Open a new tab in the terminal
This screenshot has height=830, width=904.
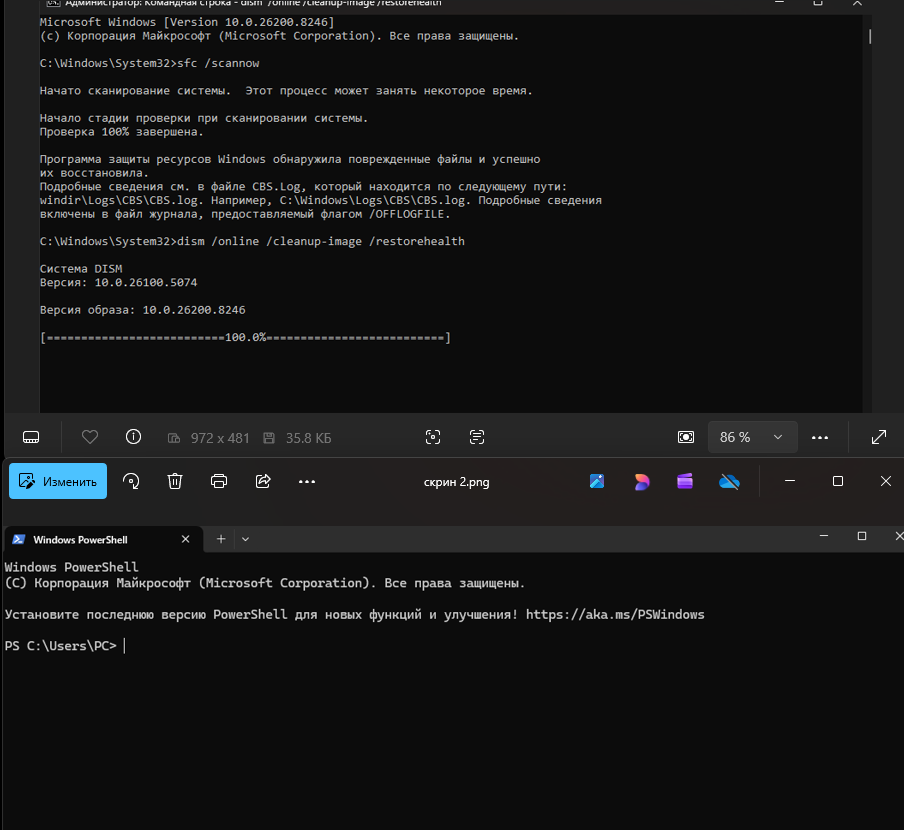221,540
